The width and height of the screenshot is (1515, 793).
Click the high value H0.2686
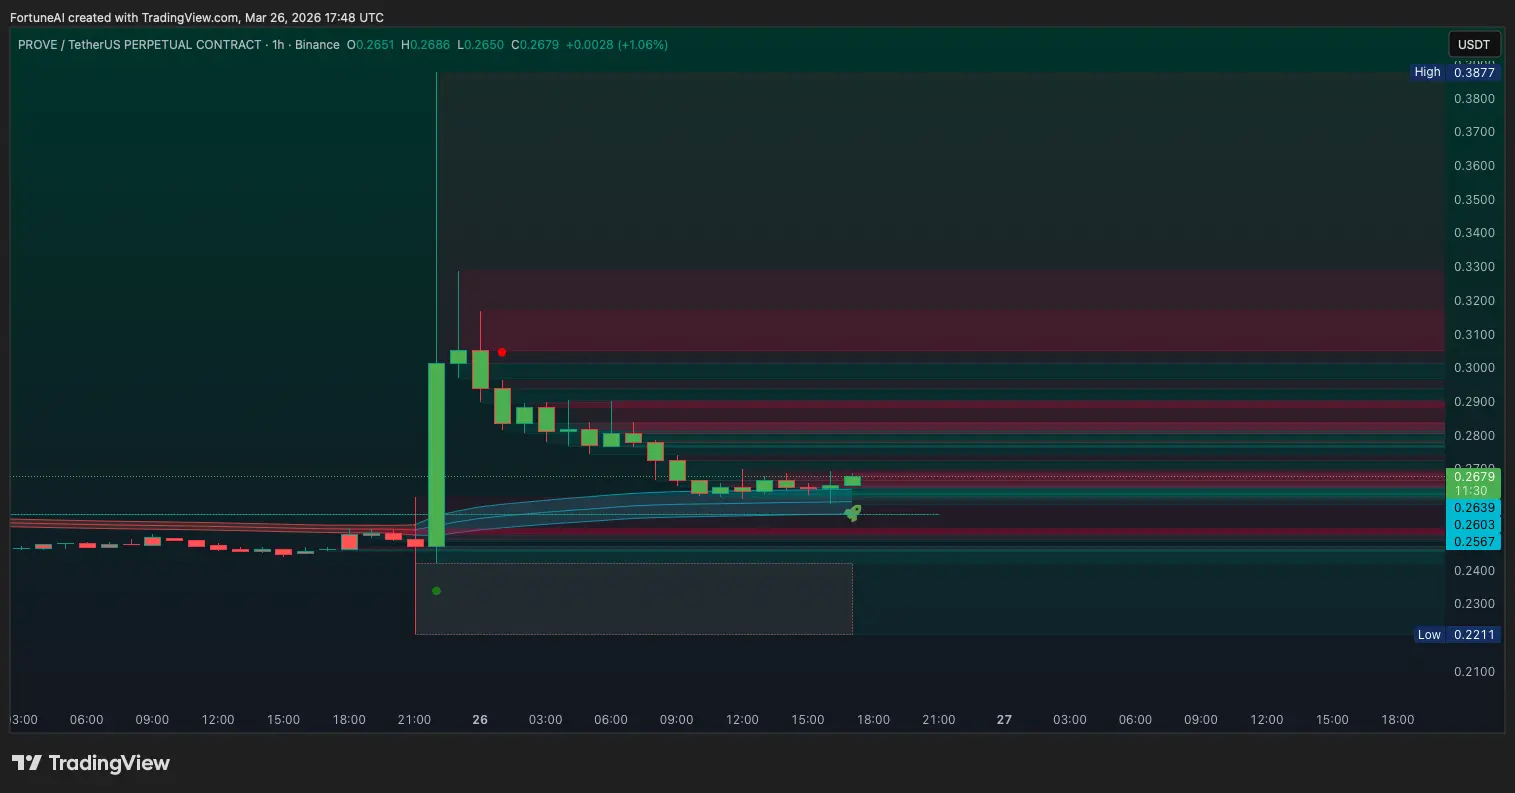pos(426,45)
